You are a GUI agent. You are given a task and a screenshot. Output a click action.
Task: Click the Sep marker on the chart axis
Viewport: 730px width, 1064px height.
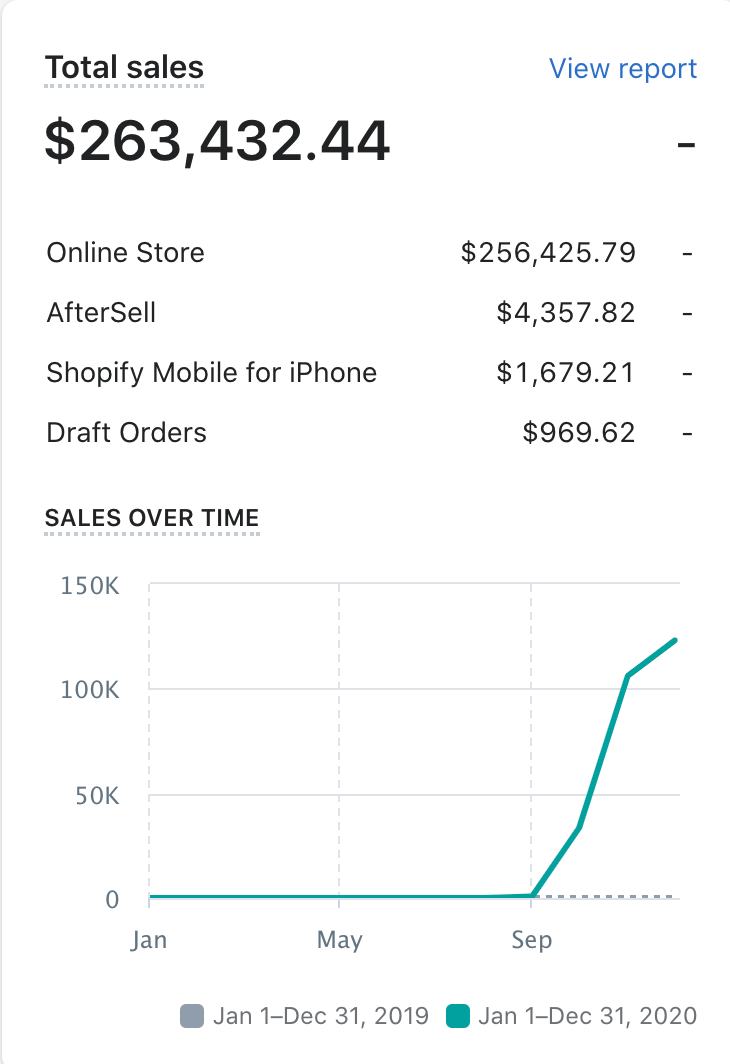(x=531, y=941)
